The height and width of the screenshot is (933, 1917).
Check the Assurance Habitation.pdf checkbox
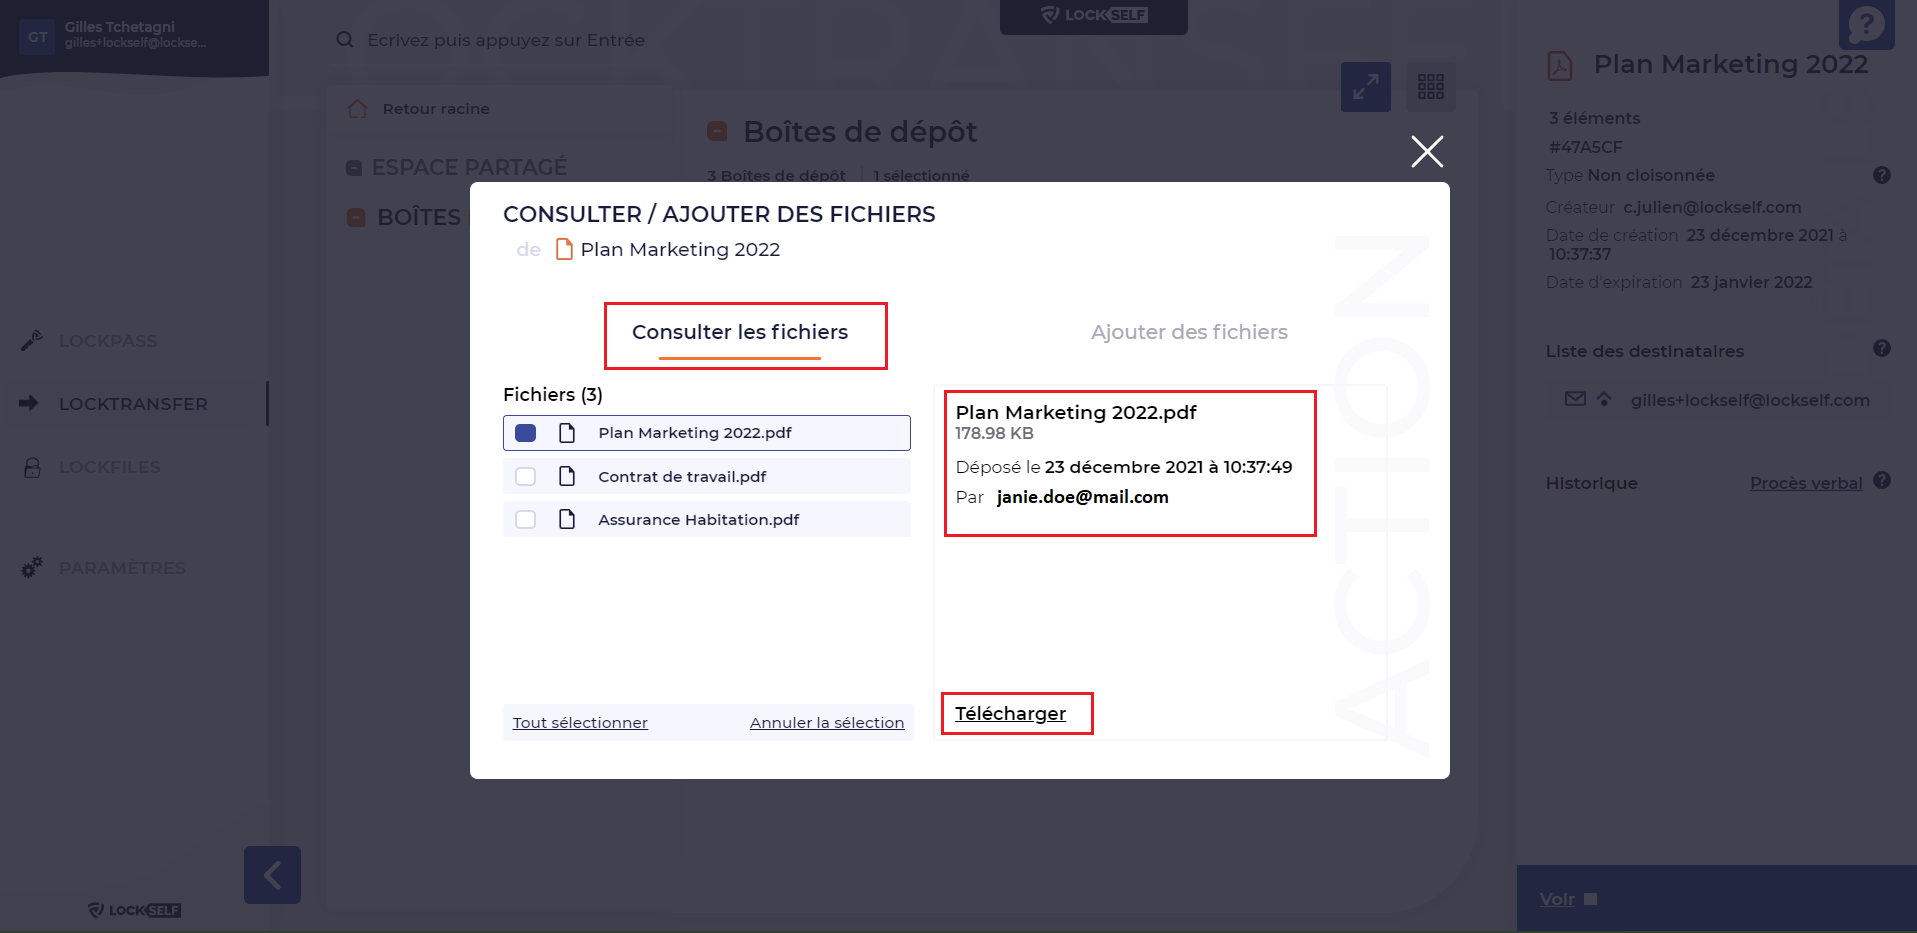(525, 520)
